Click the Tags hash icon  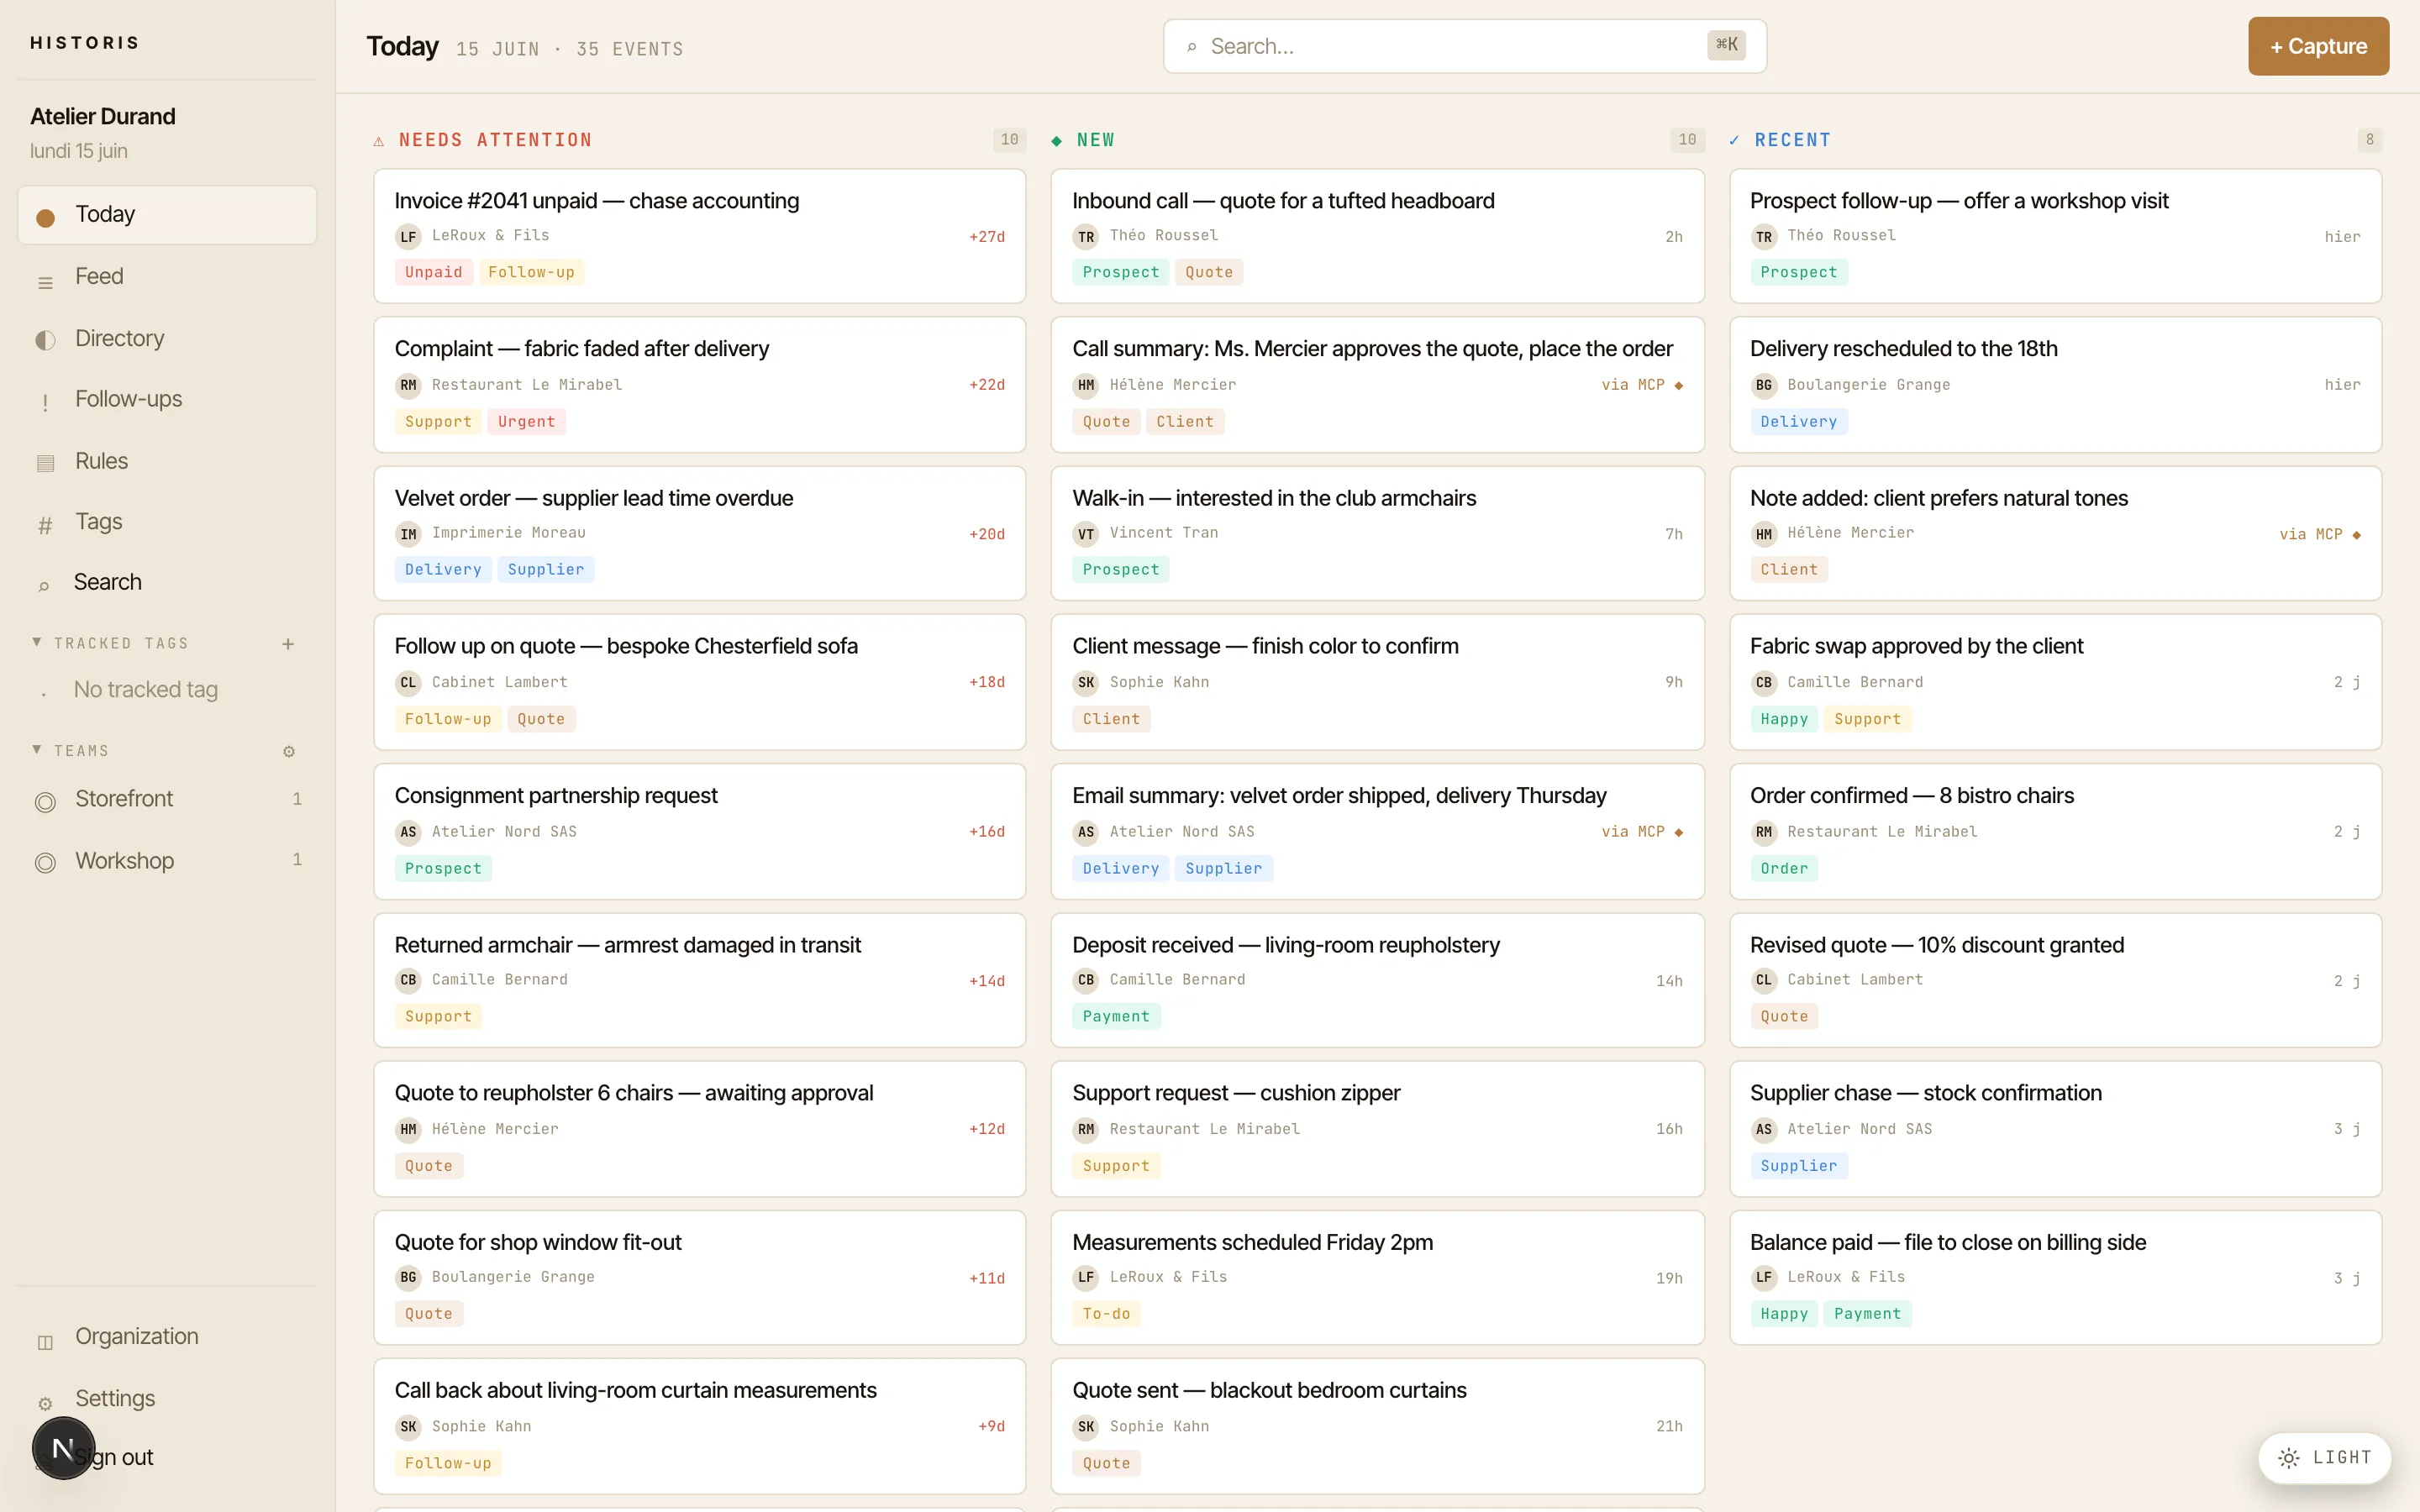(x=45, y=525)
